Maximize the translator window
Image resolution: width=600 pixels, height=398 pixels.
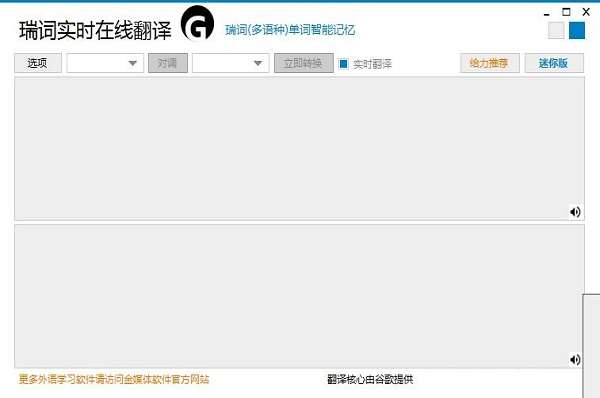pyautogui.click(x=566, y=12)
